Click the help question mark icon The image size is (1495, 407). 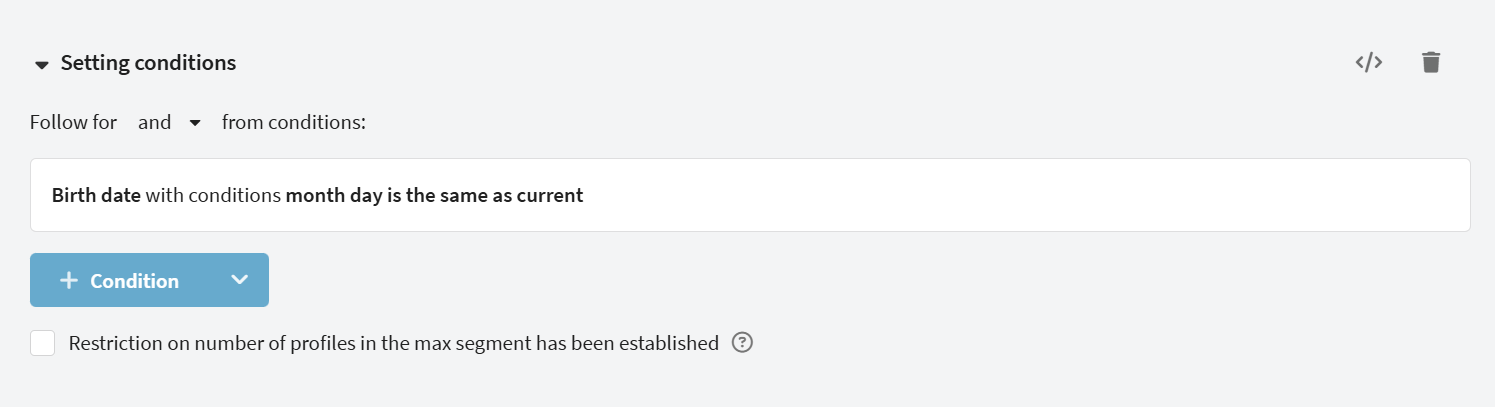(742, 343)
